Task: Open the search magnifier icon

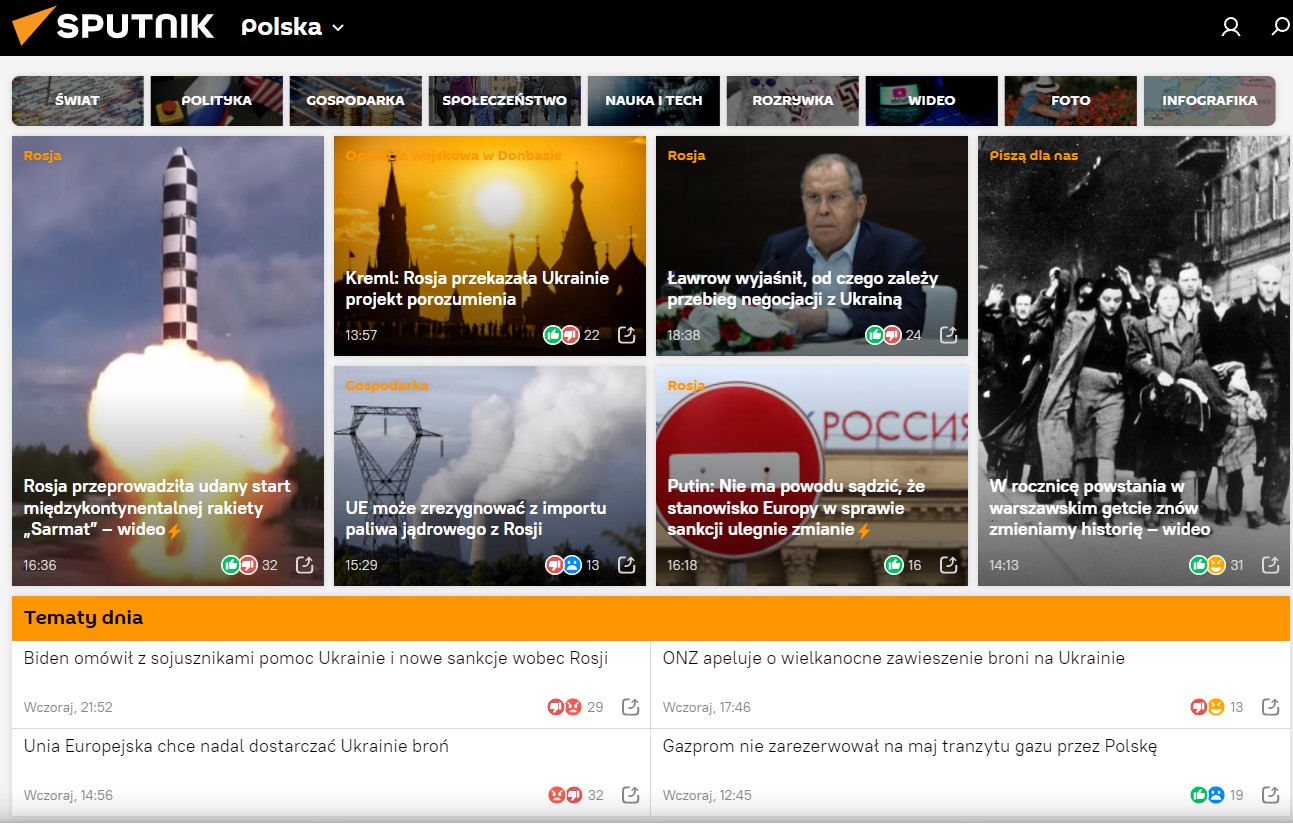Action: 1280,27
